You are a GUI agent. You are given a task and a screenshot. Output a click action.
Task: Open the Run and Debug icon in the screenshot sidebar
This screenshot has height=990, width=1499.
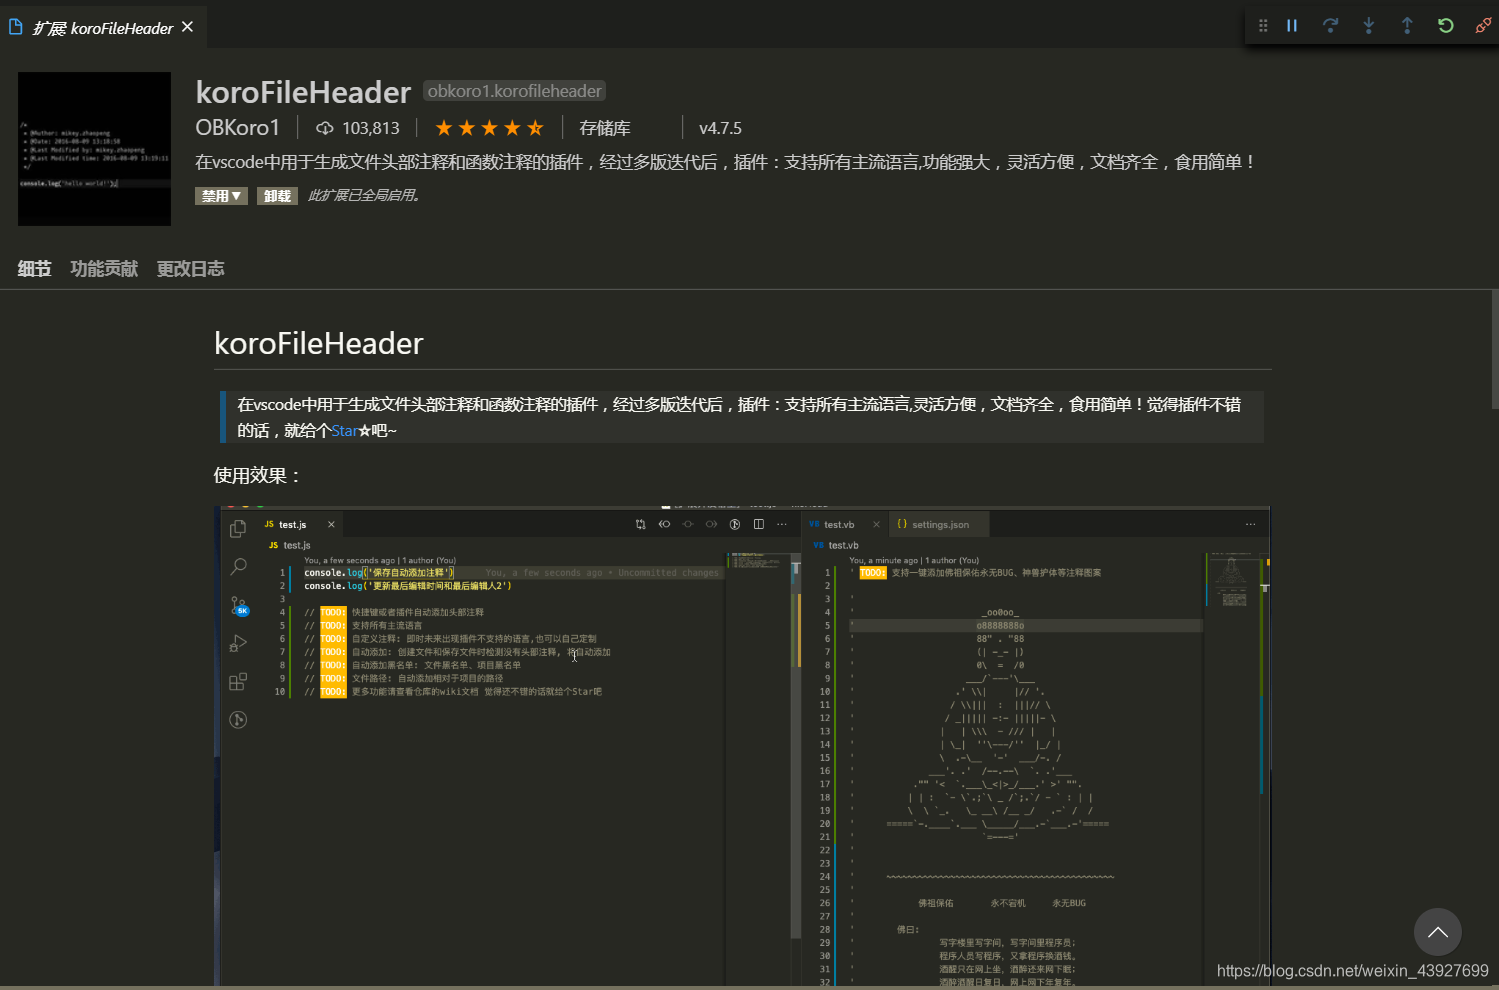point(238,643)
